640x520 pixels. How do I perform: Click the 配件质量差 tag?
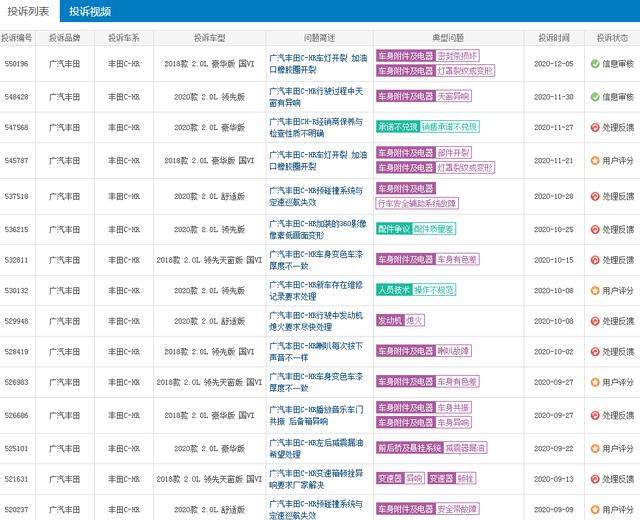click(433, 229)
